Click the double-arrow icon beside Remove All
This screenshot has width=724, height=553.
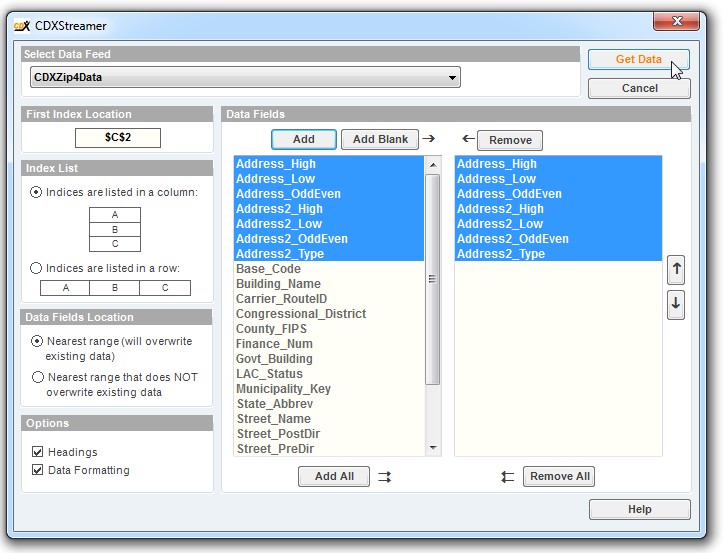(508, 477)
